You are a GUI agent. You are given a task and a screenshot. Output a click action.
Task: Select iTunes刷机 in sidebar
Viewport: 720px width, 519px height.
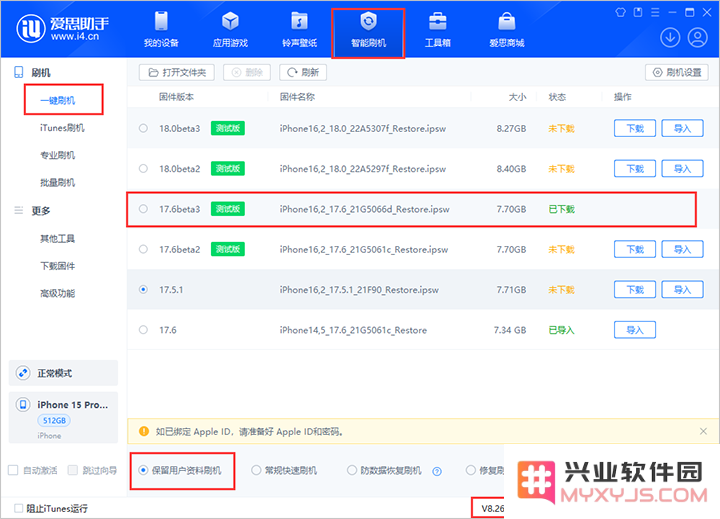pos(62,128)
